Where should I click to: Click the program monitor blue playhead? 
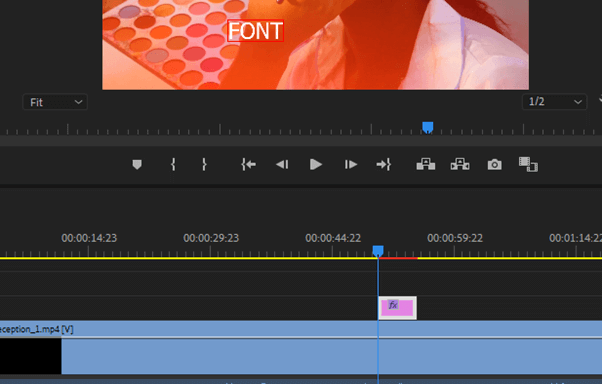[428, 127]
